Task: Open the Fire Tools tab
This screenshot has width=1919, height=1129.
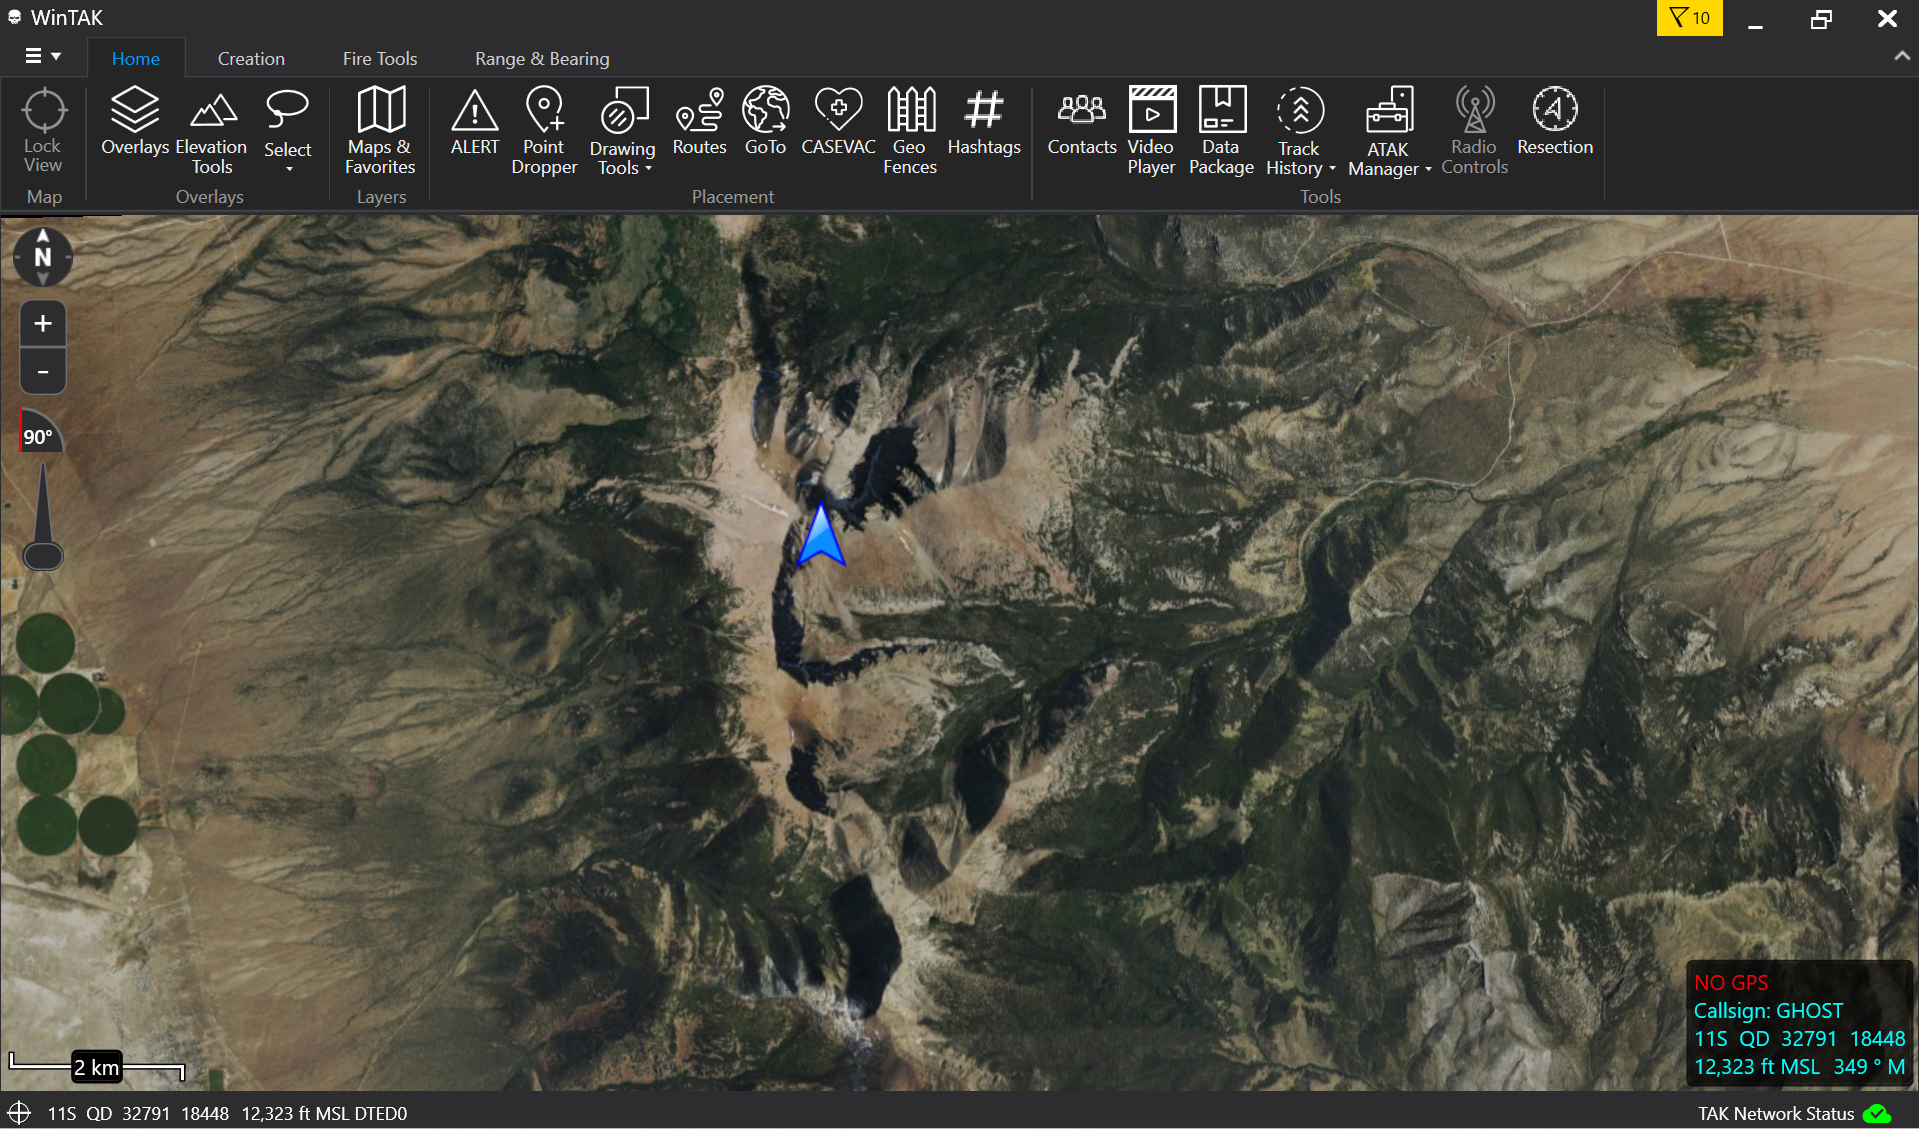Action: 380,58
